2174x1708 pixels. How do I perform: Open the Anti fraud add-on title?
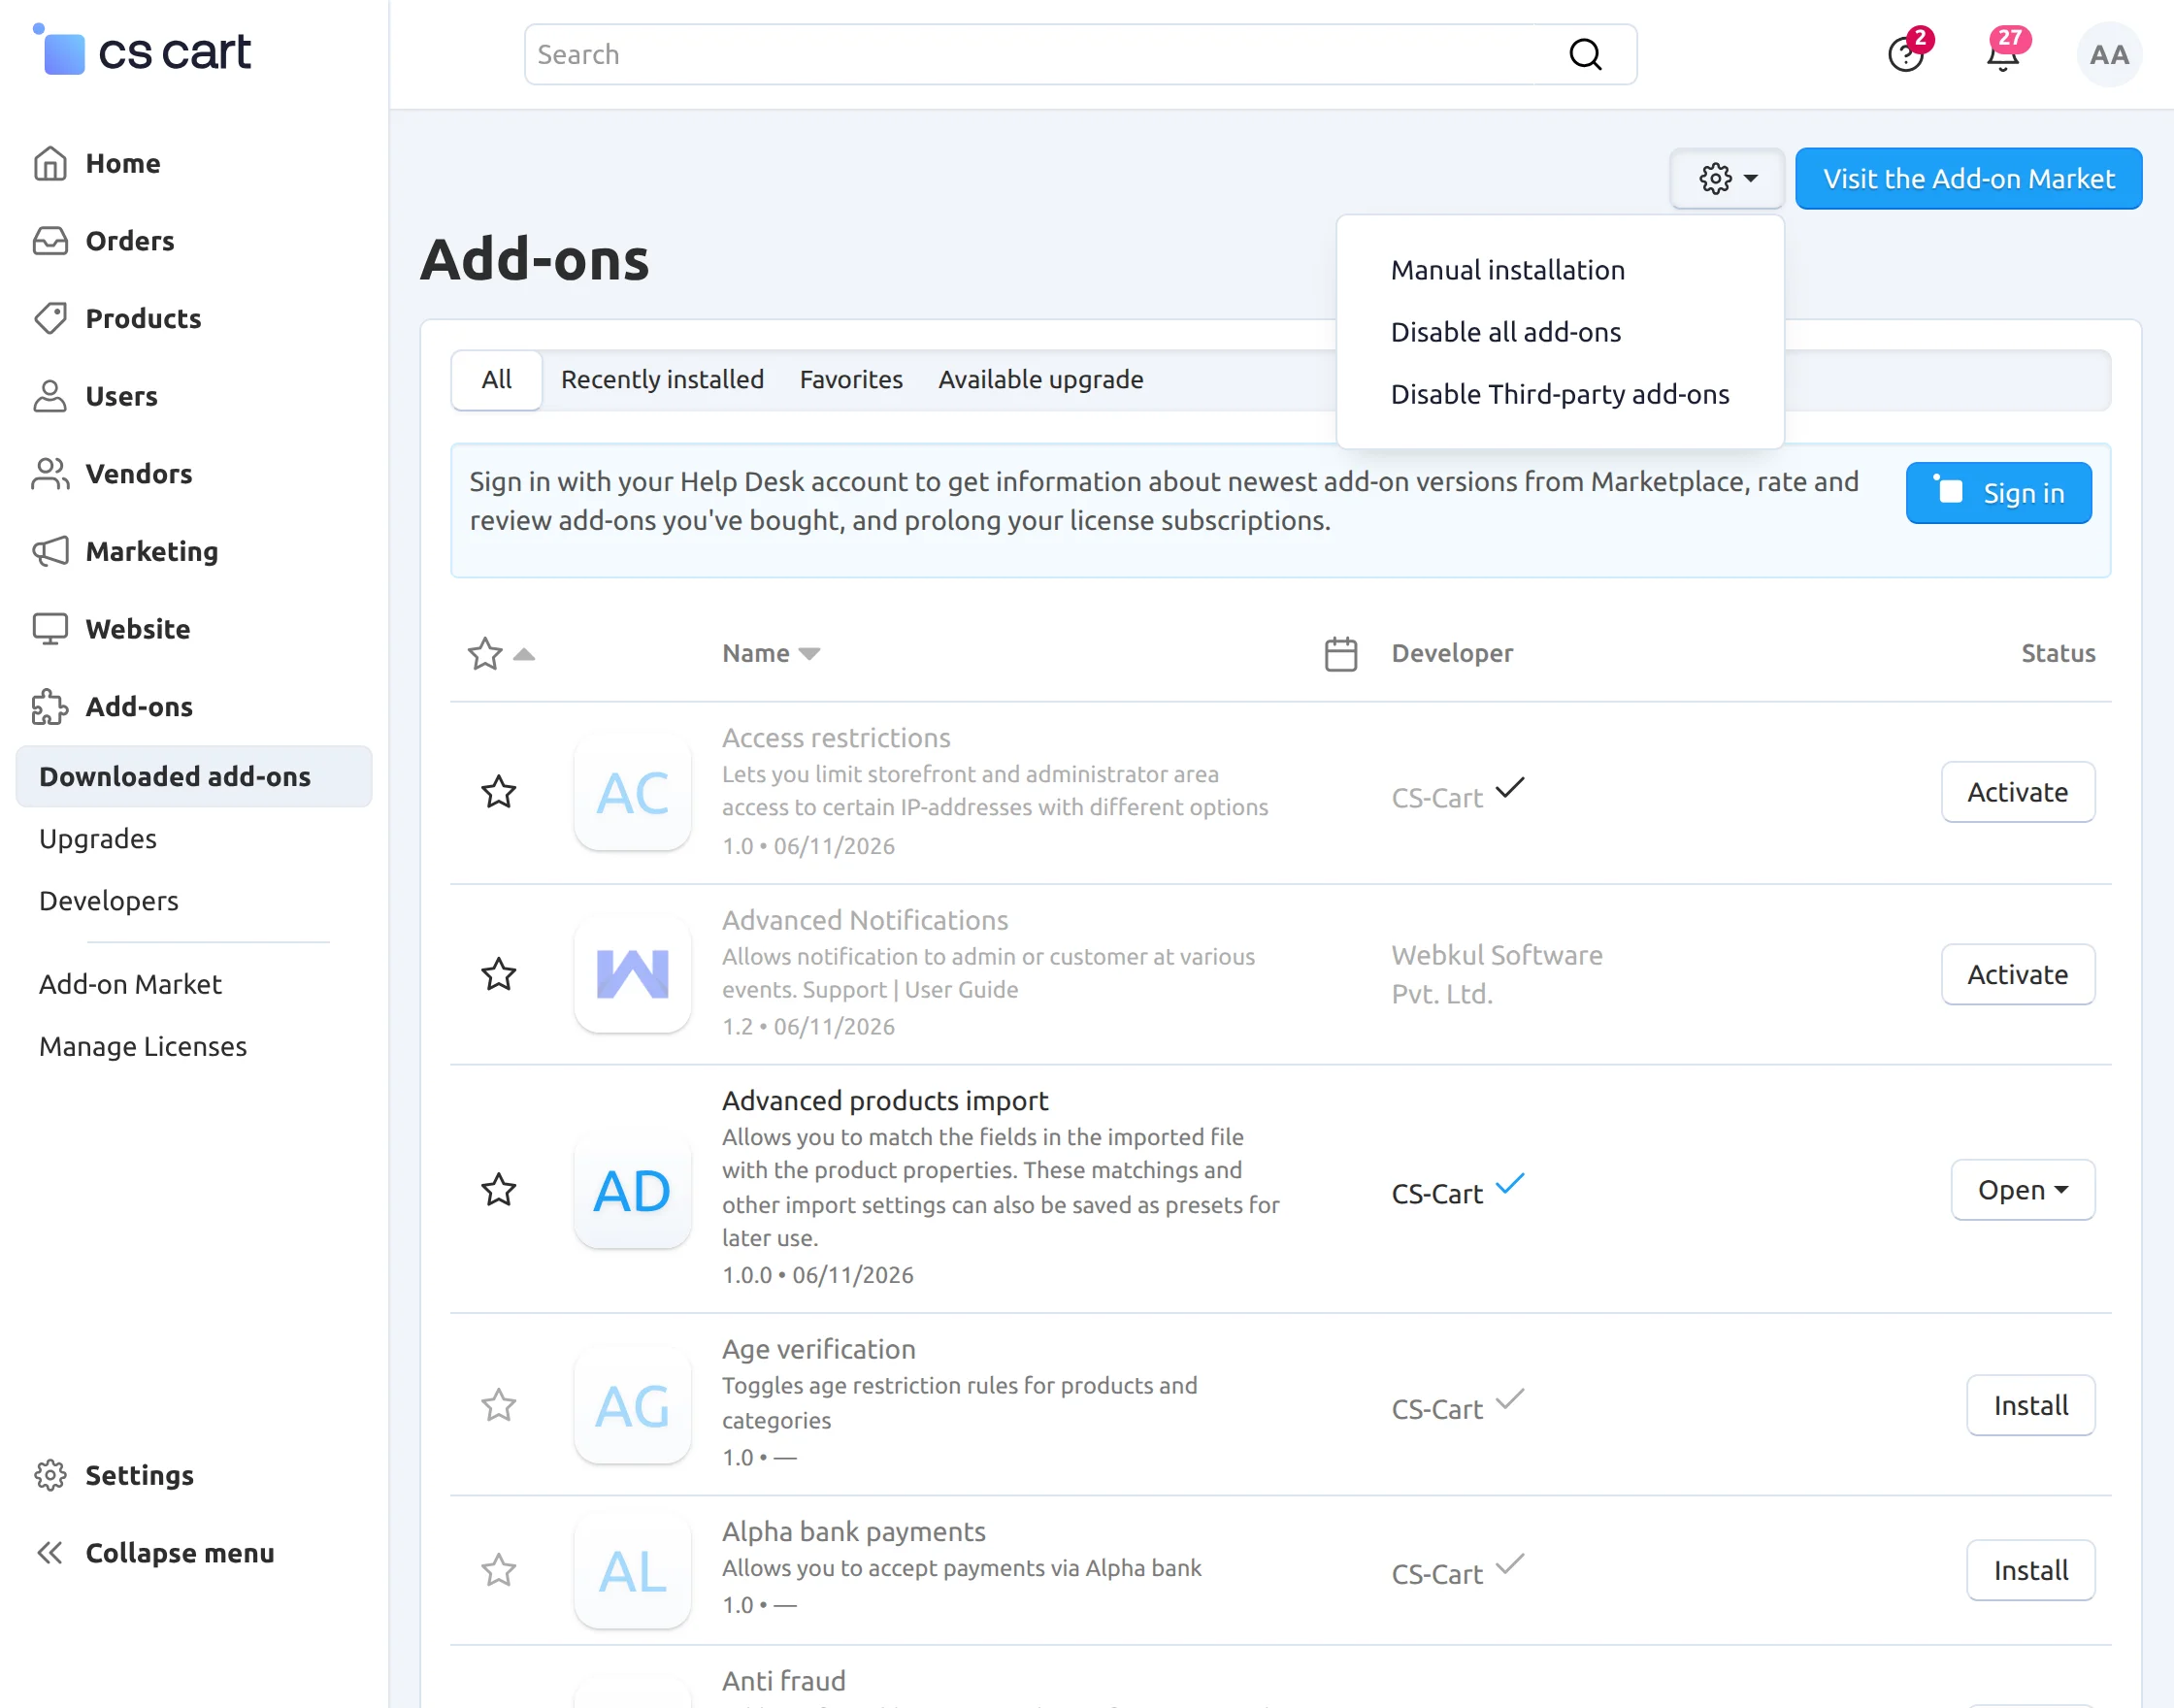(784, 1681)
